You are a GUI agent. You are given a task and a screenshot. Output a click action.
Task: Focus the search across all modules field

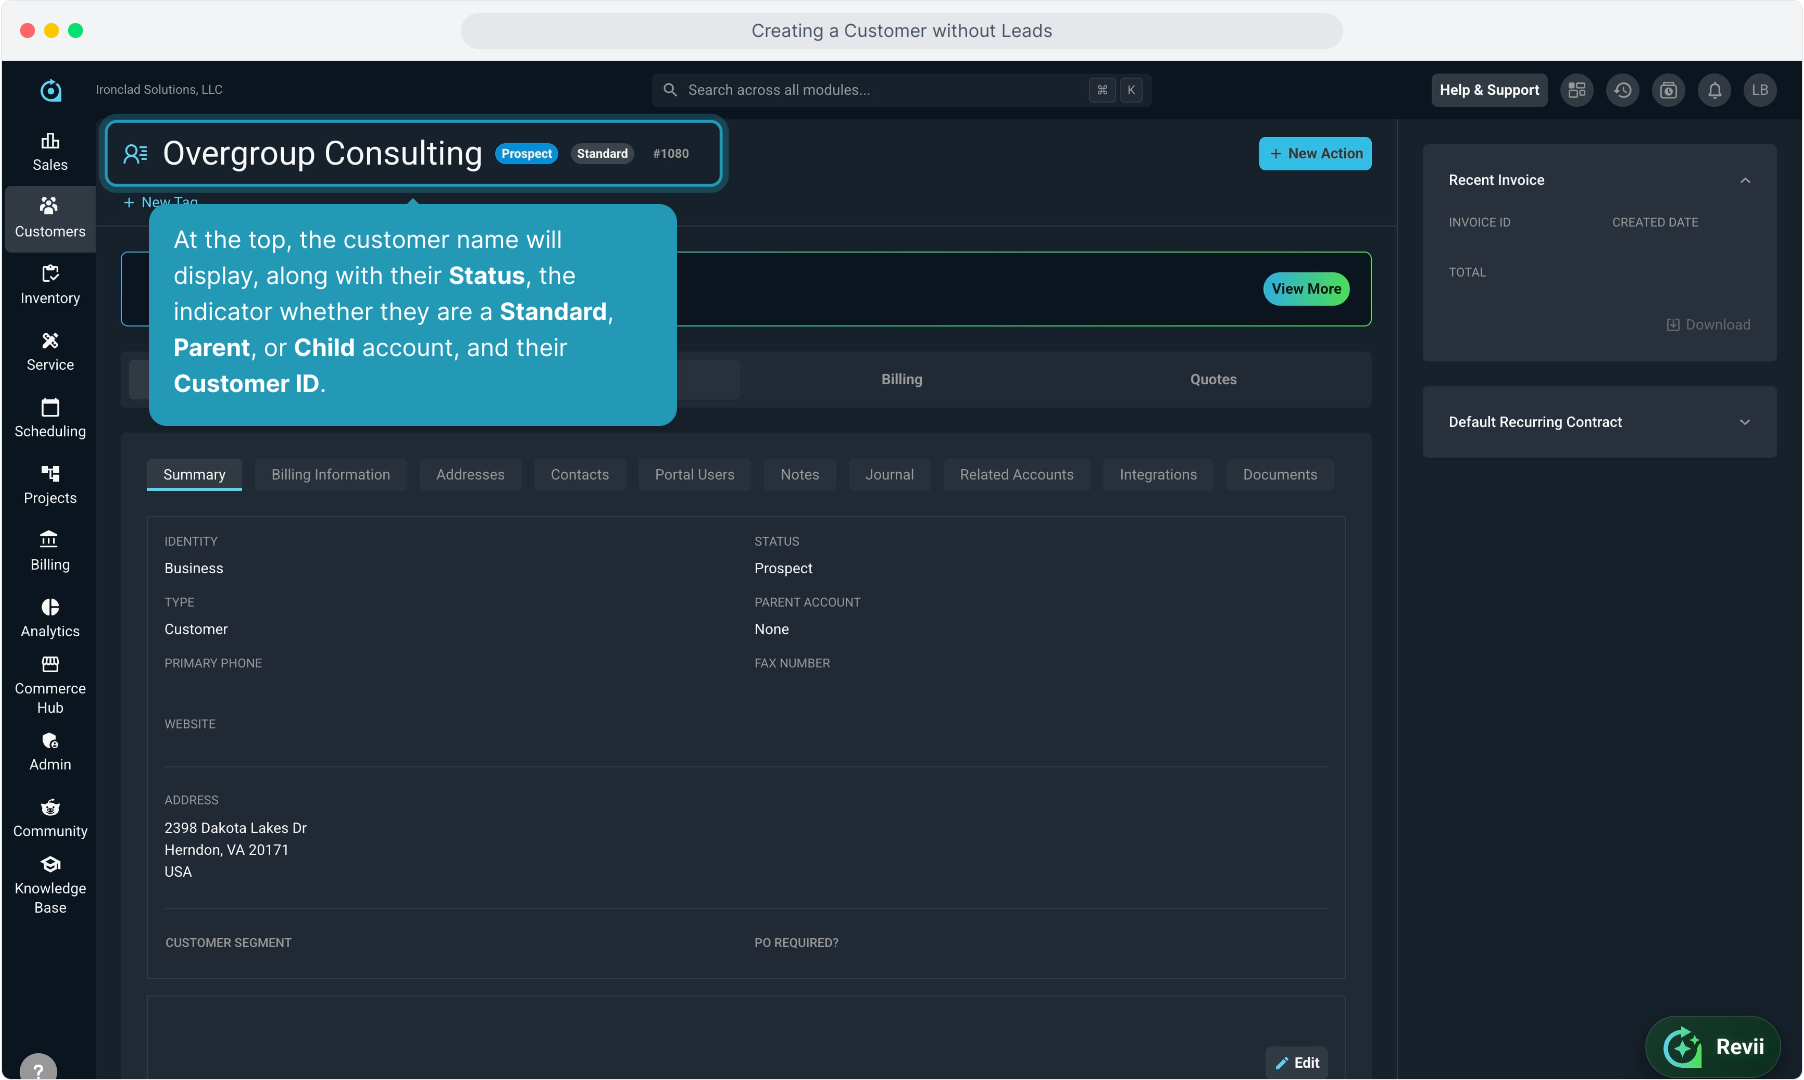[x=901, y=90]
